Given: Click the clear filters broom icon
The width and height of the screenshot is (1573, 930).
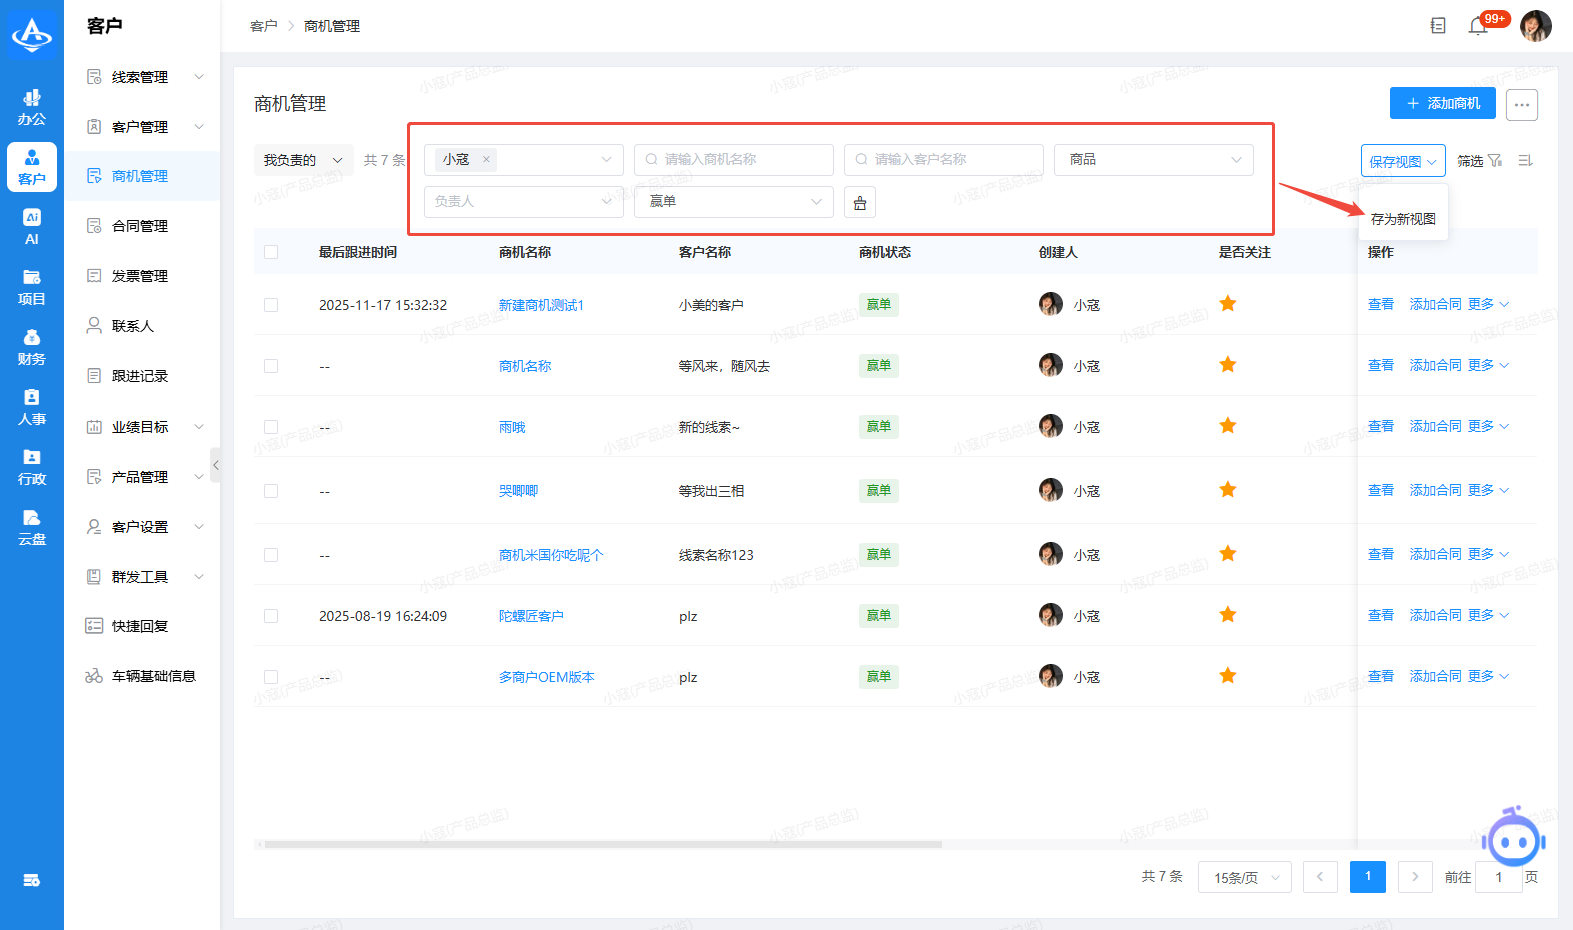Looking at the screenshot, I should pyautogui.click(x=860, y=202).
